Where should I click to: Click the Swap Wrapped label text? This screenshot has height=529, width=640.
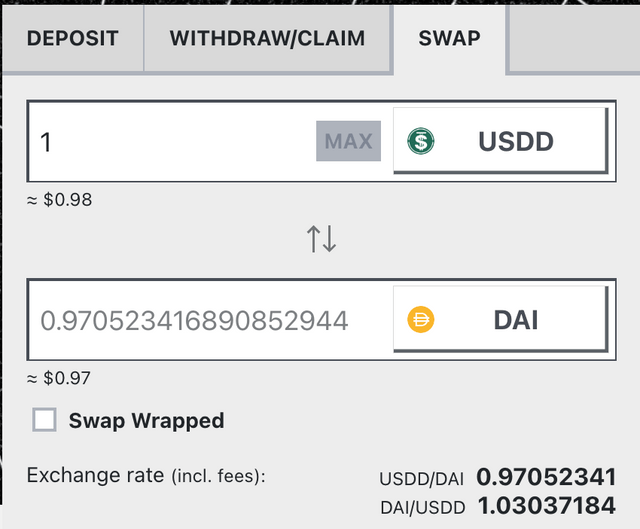[x=146, y=420]
